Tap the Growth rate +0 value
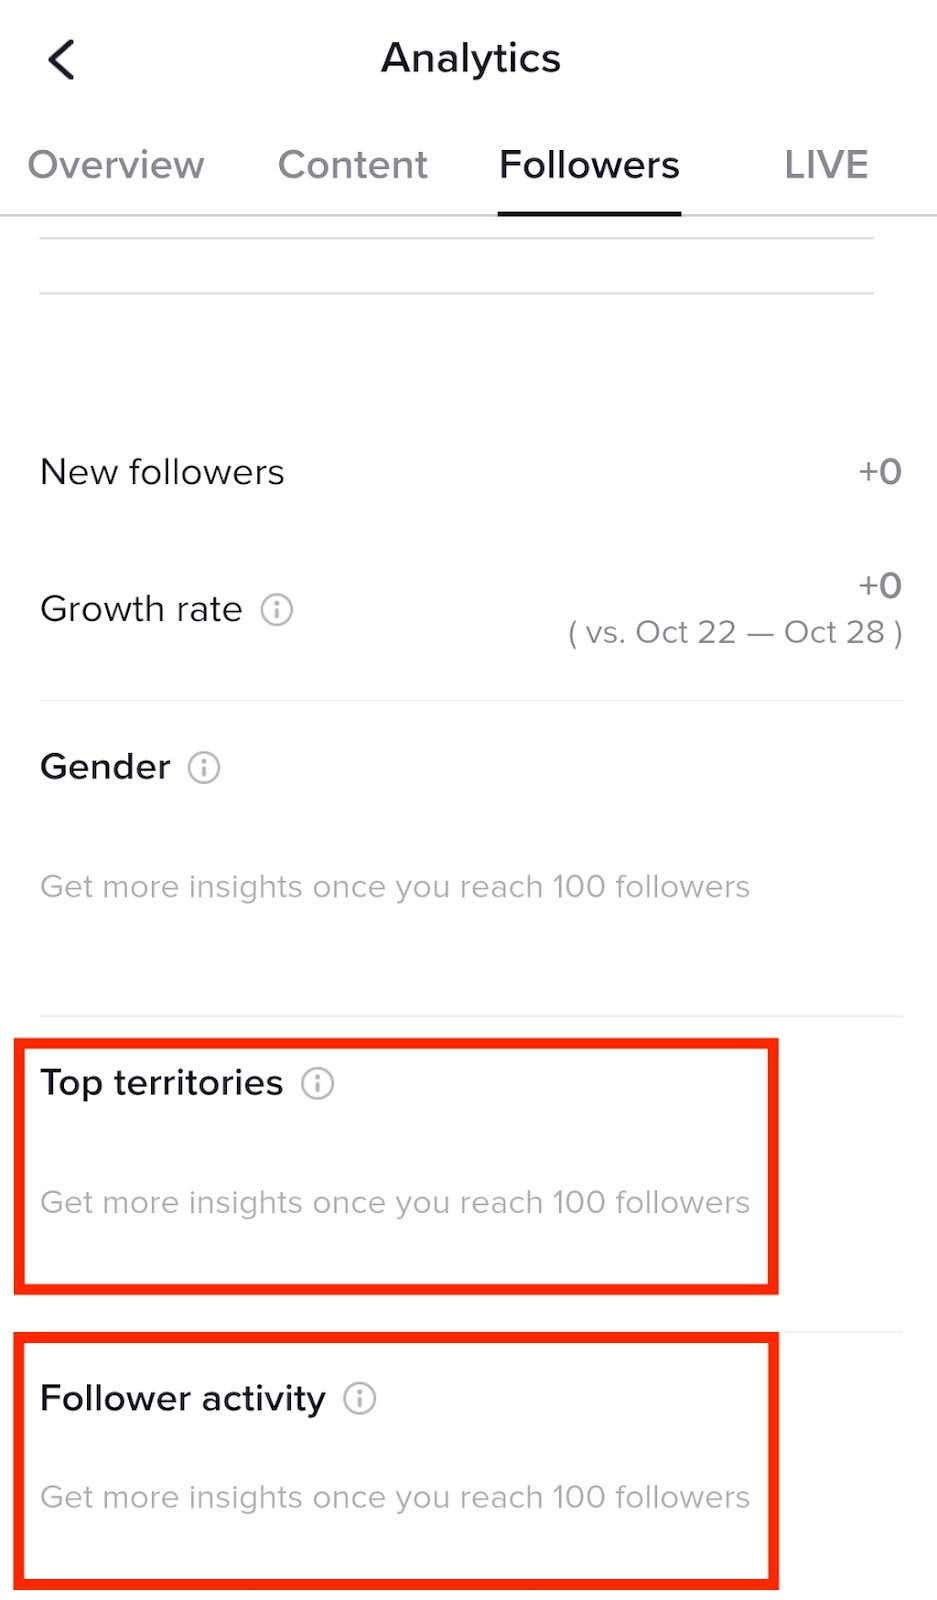Screen dimensions: 937x1600 pos(880,585)
